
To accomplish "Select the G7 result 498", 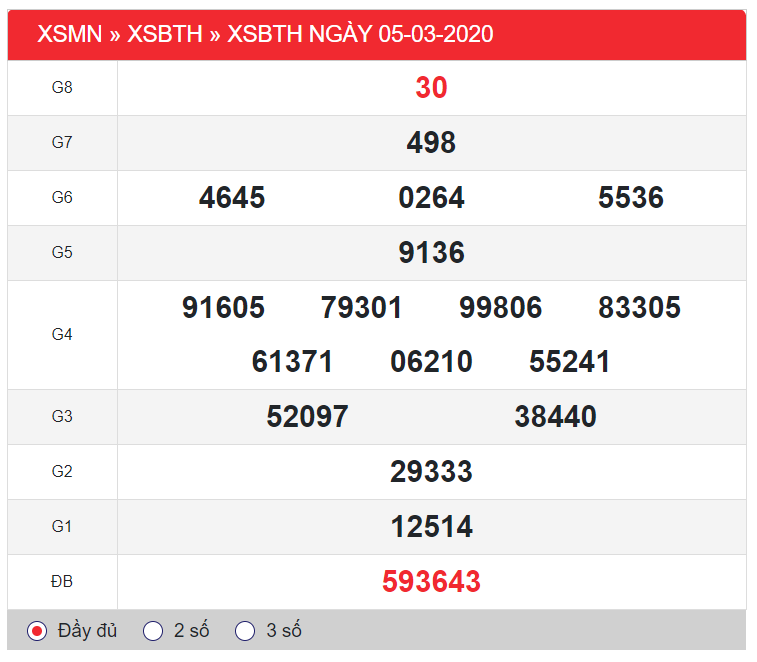I will pos(431,143).
